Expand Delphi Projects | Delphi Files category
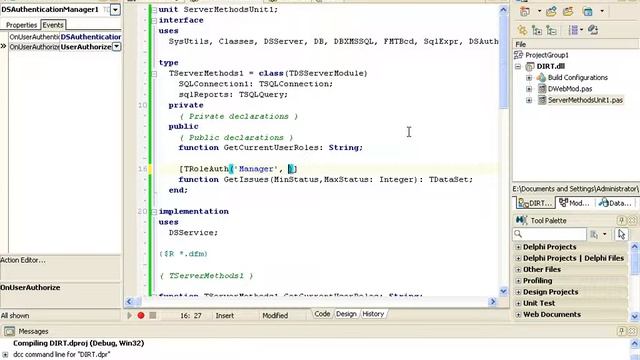Screen dimensions: 640x360 click(518, 258)
